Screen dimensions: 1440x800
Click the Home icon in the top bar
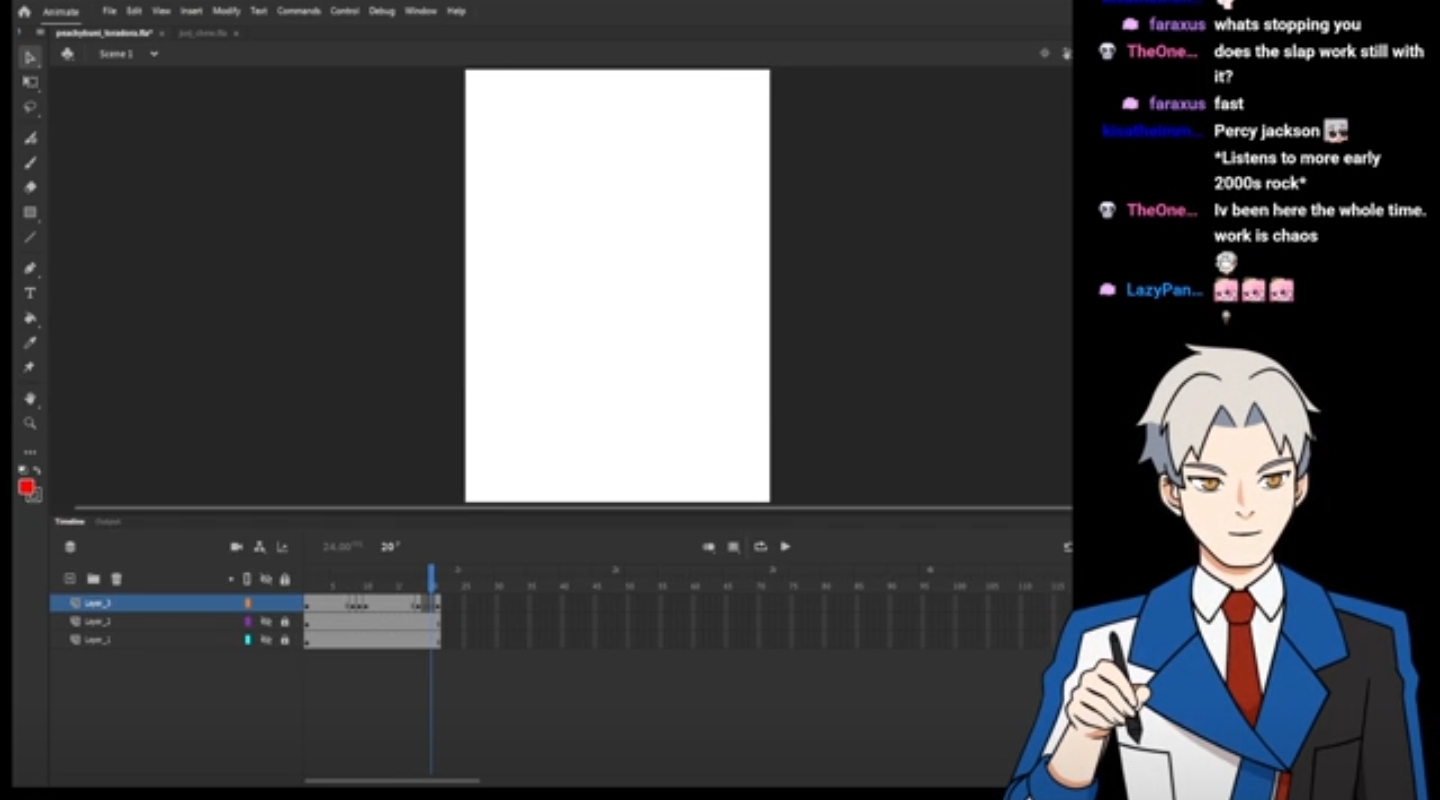click(x=24, y=12)
